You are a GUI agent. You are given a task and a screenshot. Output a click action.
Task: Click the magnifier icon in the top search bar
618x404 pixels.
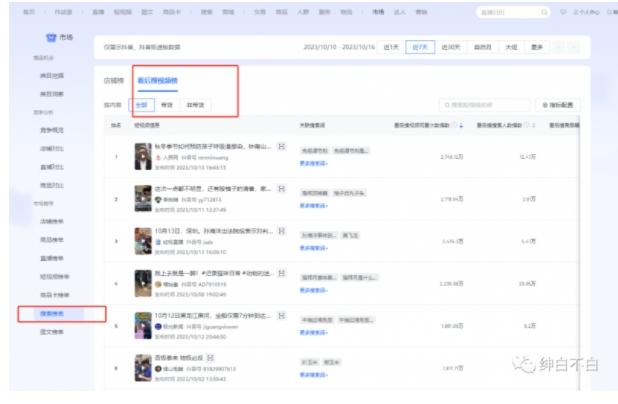click(x=546, y=11)
